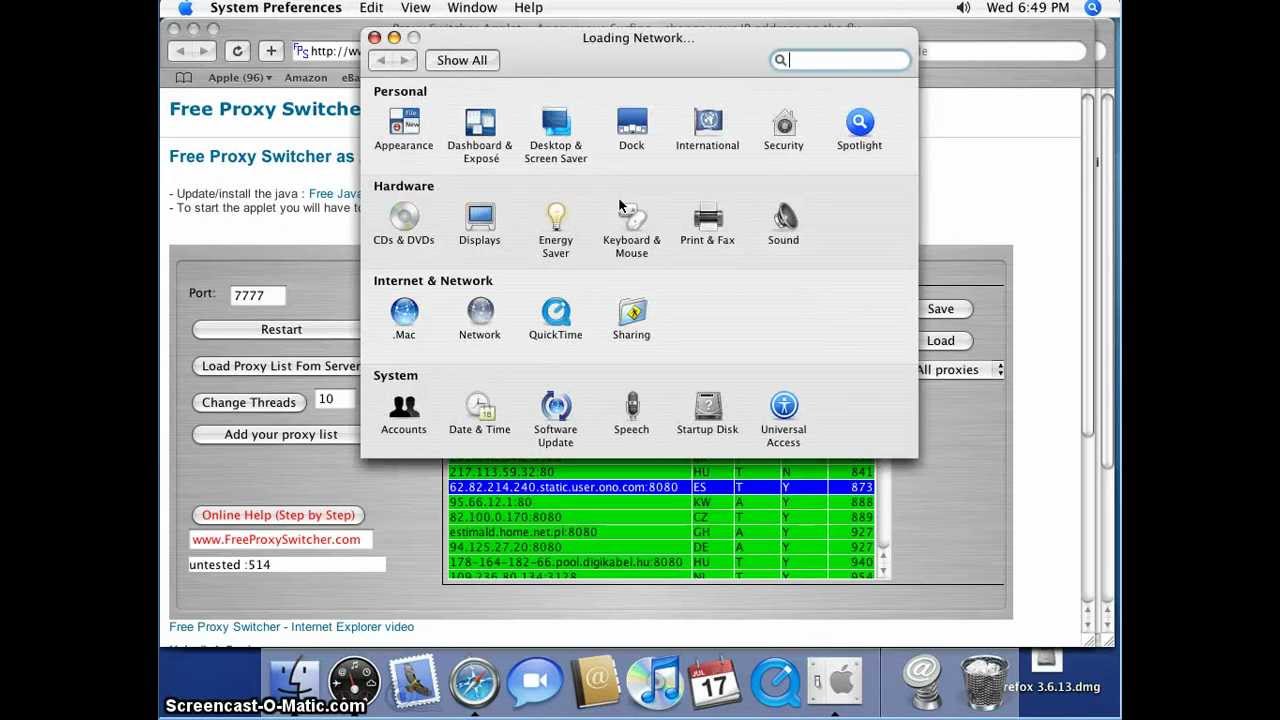Open the Dock preference pane
The image size is (1280, 720).
click(631, 130)
